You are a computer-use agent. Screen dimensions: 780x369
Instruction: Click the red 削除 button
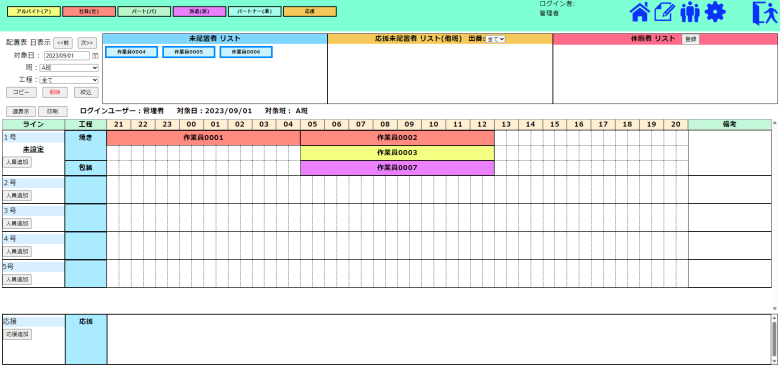tap(55, 92)
